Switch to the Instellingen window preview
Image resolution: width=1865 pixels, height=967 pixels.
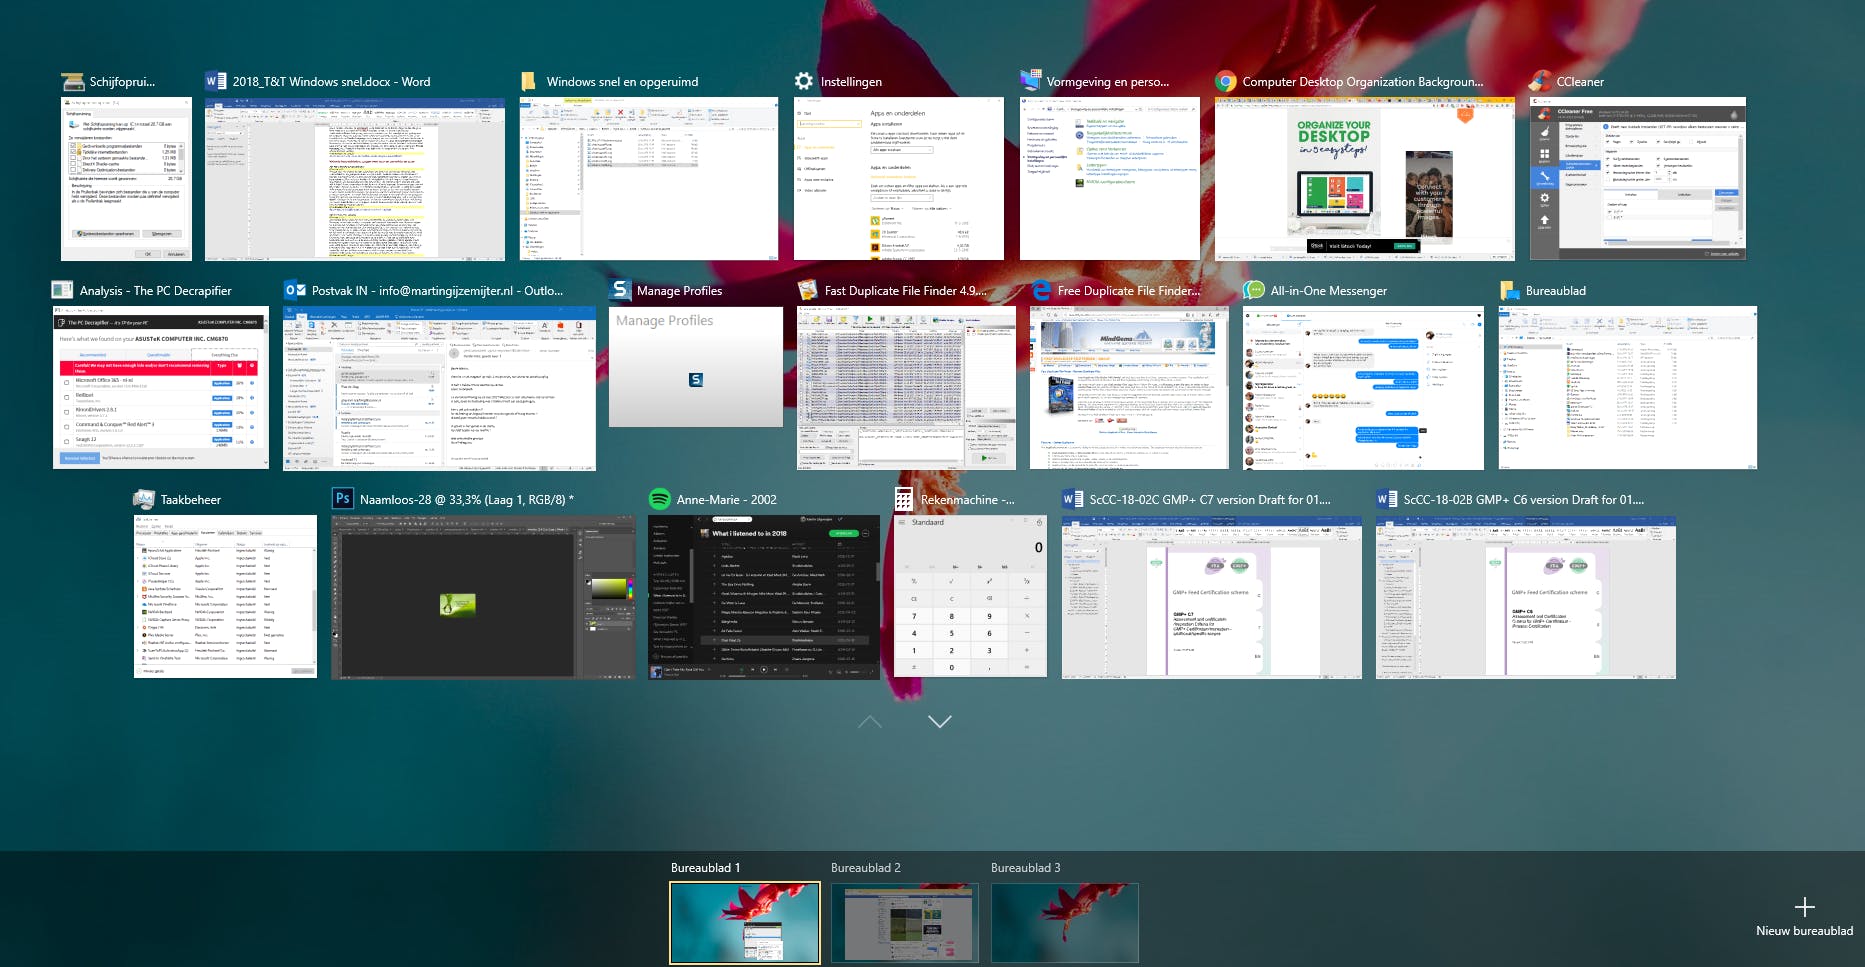tap(899, 179)
